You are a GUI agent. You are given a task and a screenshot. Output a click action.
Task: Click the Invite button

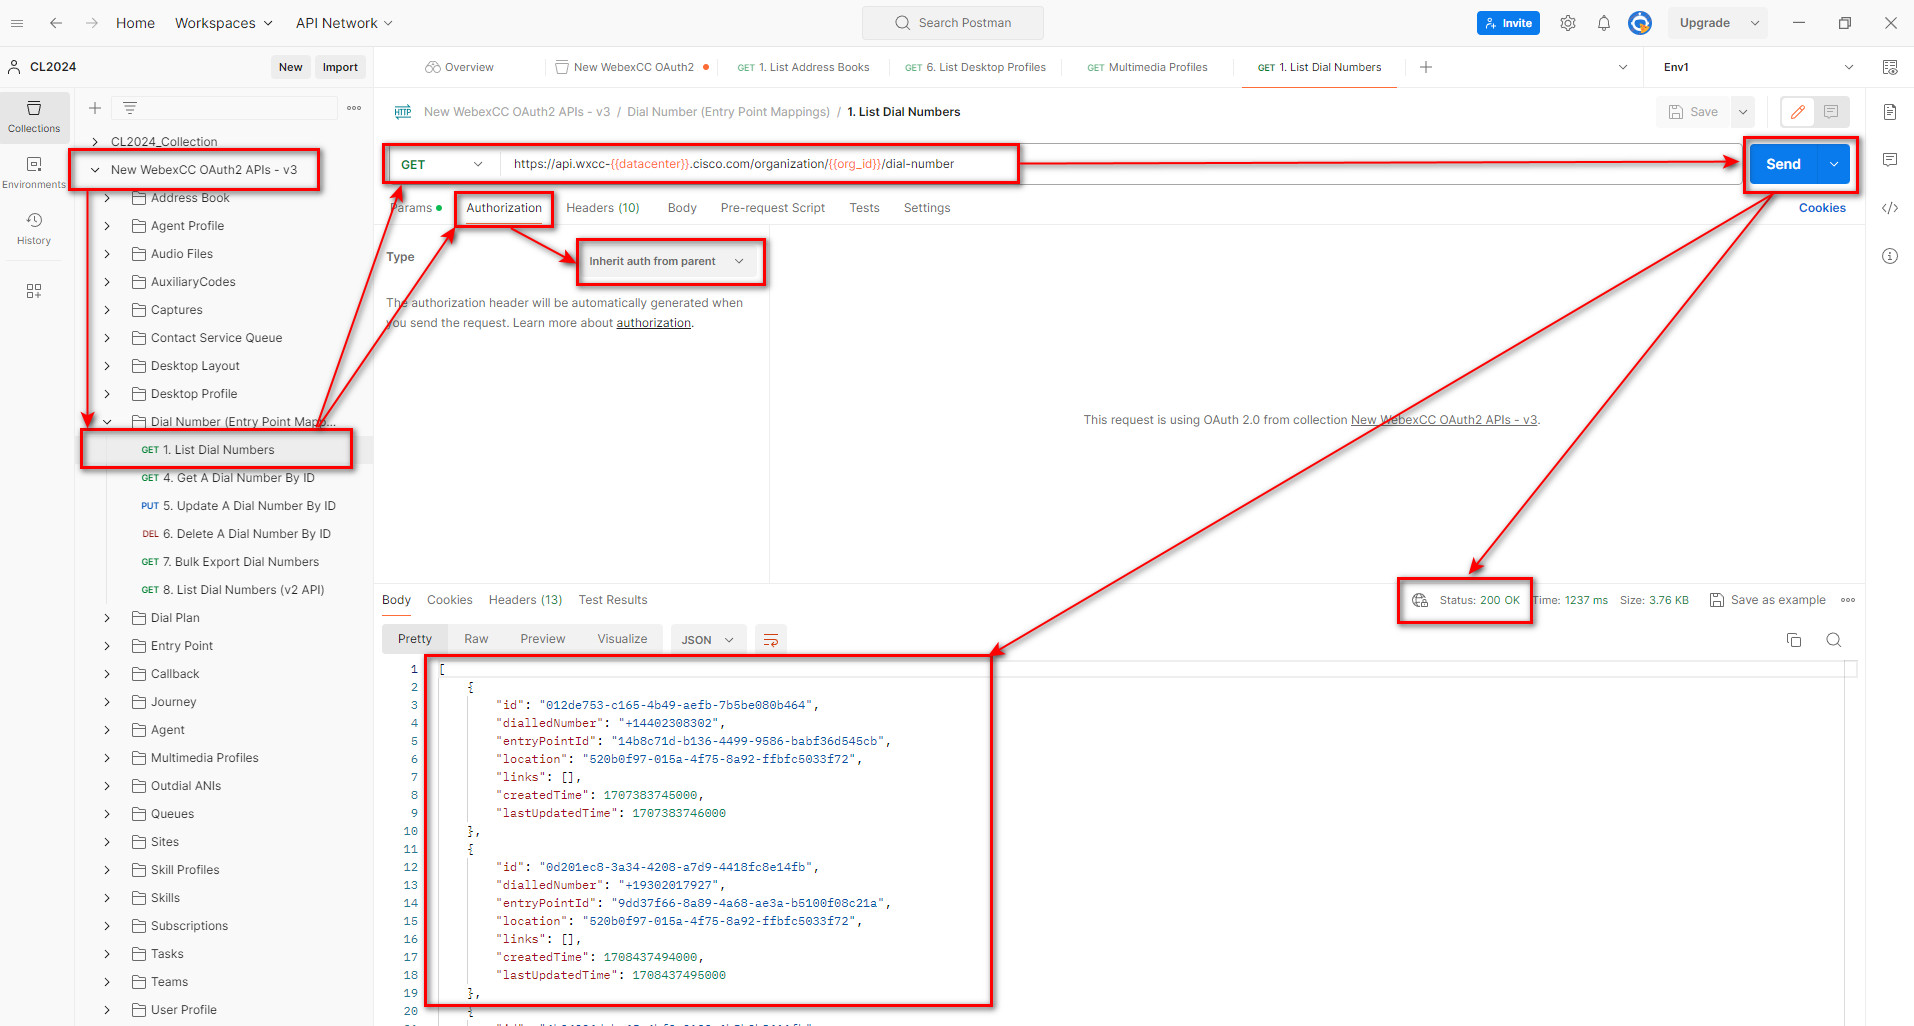1508,23
